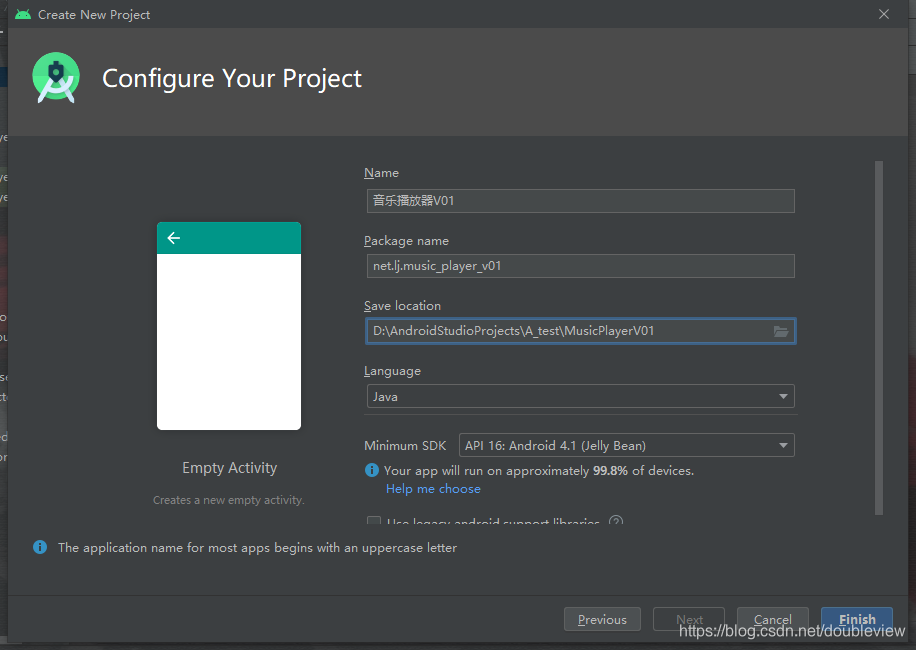Click the vertical scrollbar of the form
The width and height of the screenshot is (916, 650).
(x=879, y=338)
